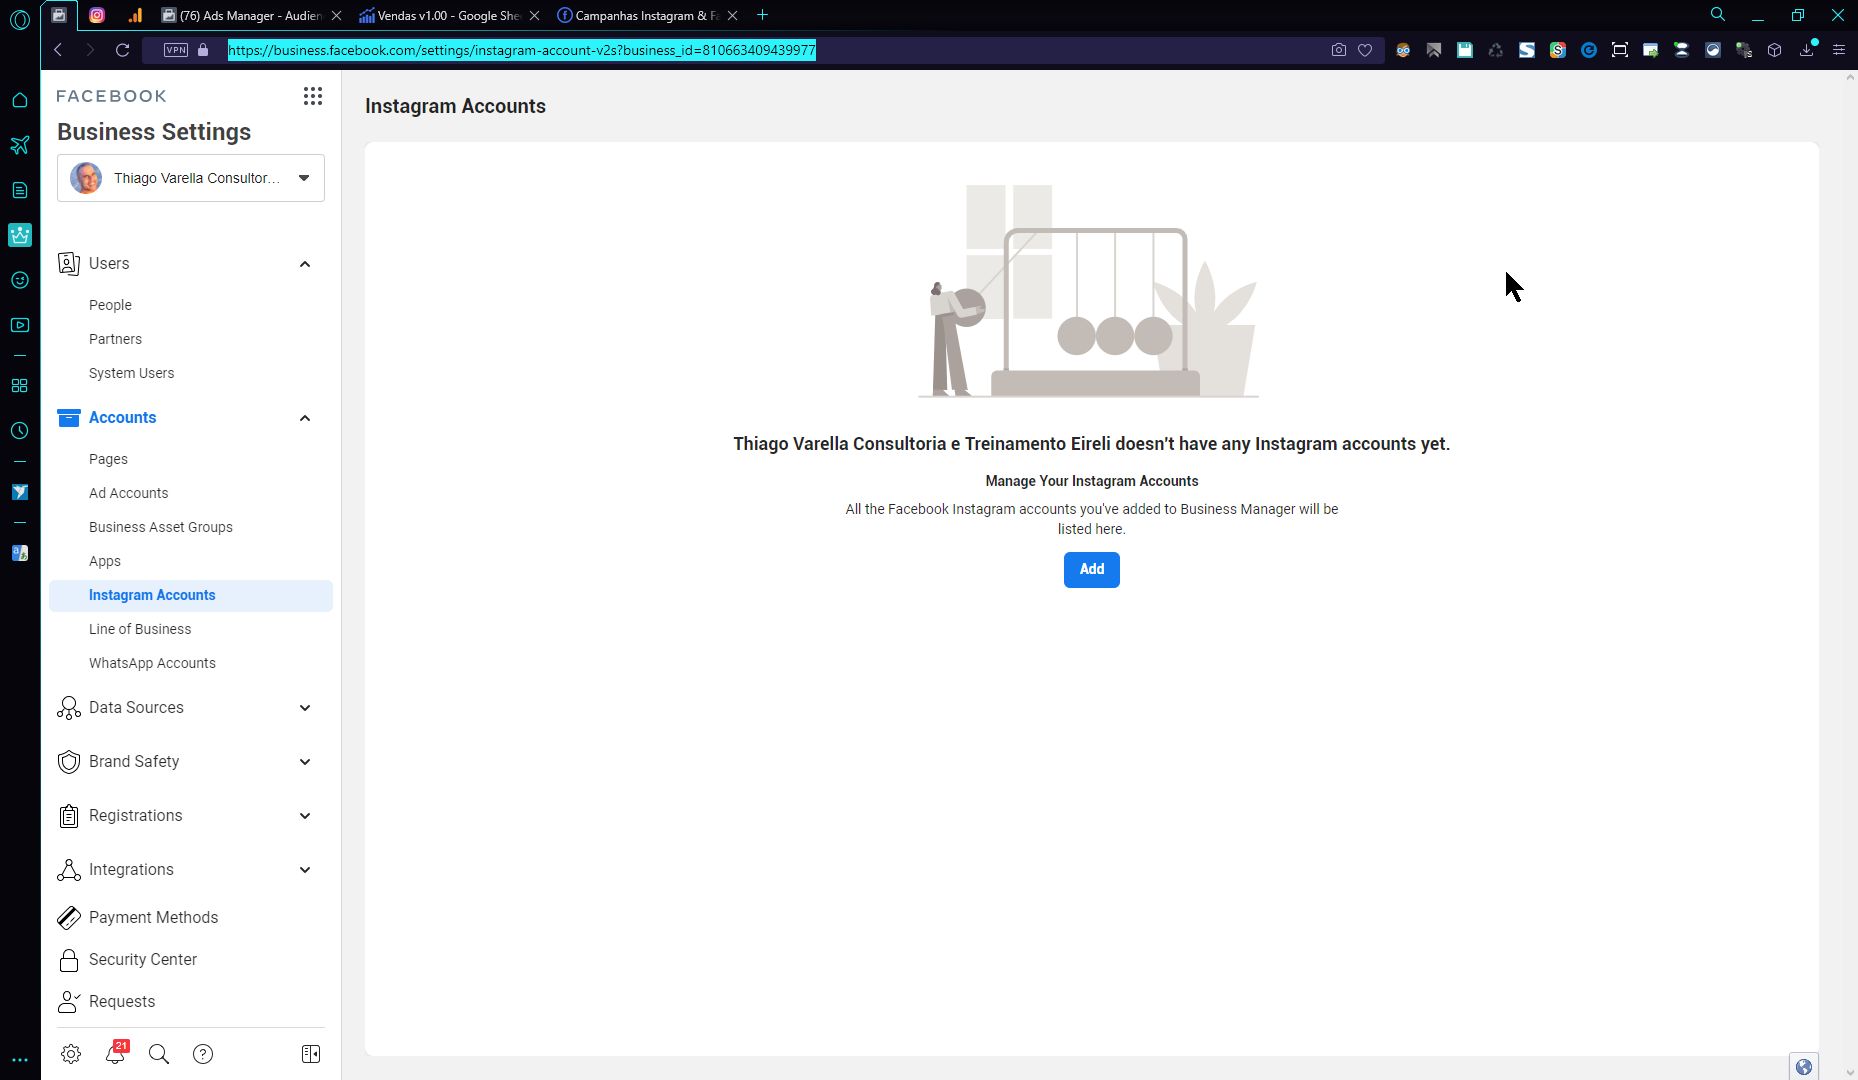This screenshot has height=1080, width=1858.
Task: Select Instagram Accounts in sidebar
Action: pos(191,596)
